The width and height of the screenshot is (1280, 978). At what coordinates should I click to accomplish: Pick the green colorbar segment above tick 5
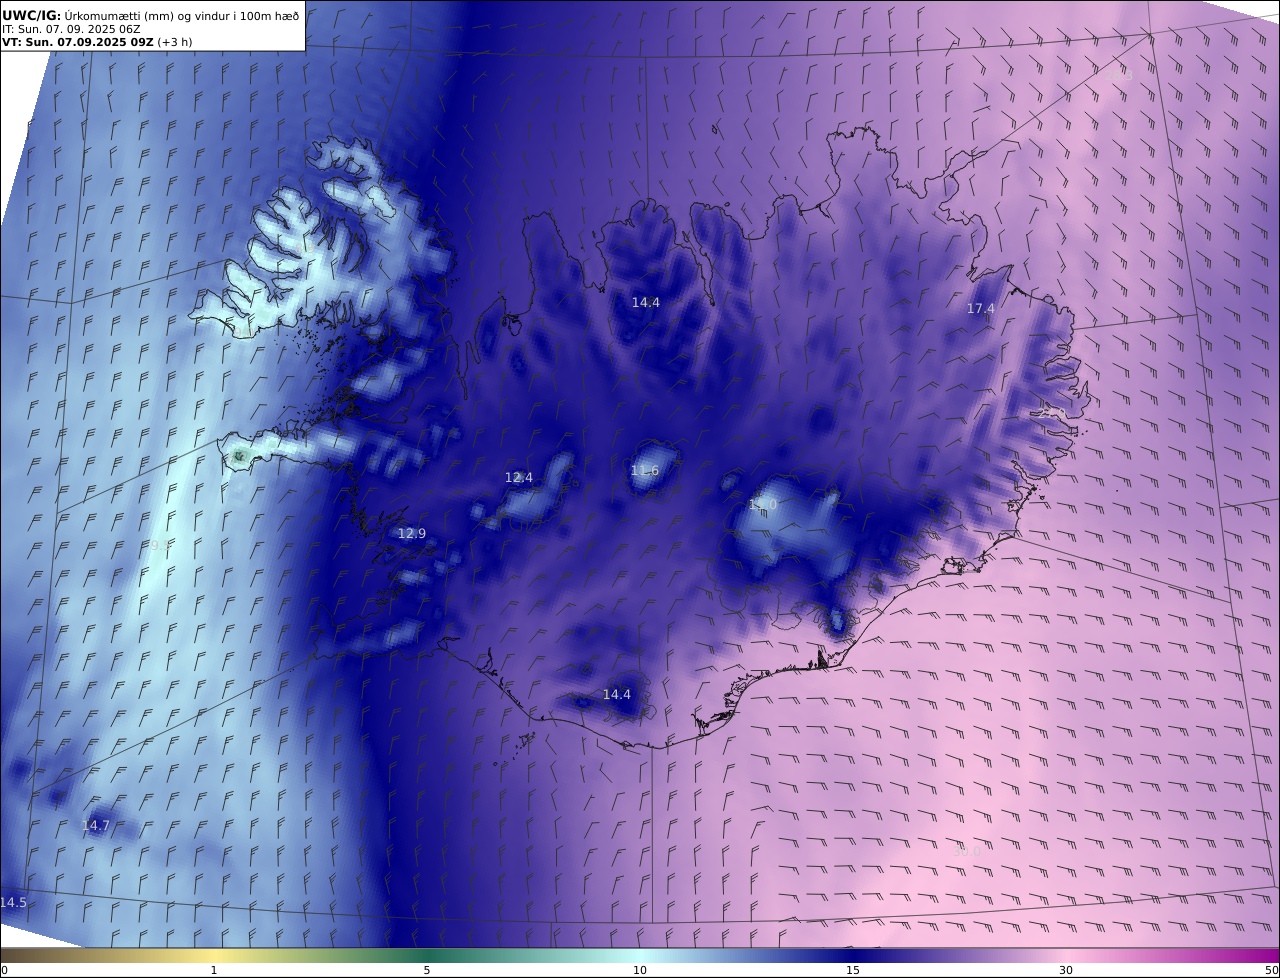[427, 955]
